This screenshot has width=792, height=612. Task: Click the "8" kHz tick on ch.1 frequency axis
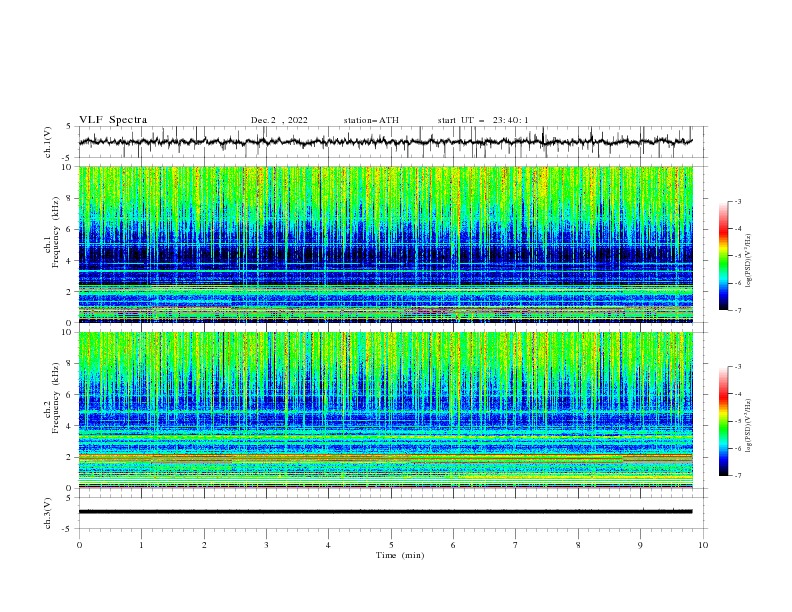[x=70, y=198]
